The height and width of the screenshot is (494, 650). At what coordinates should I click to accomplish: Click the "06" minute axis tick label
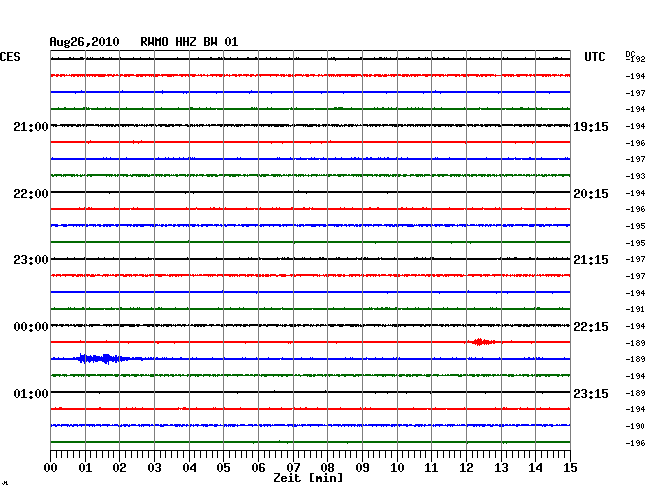[258, 467]
